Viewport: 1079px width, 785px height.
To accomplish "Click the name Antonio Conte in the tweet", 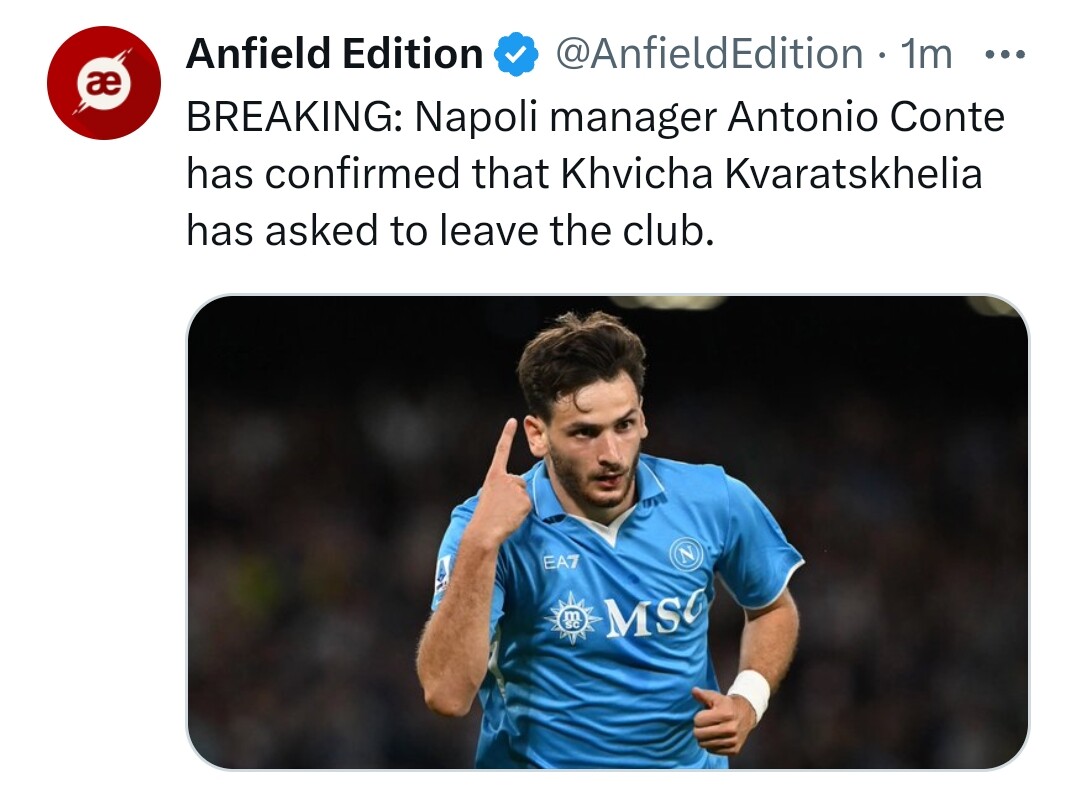I will (x=865, y=118).
